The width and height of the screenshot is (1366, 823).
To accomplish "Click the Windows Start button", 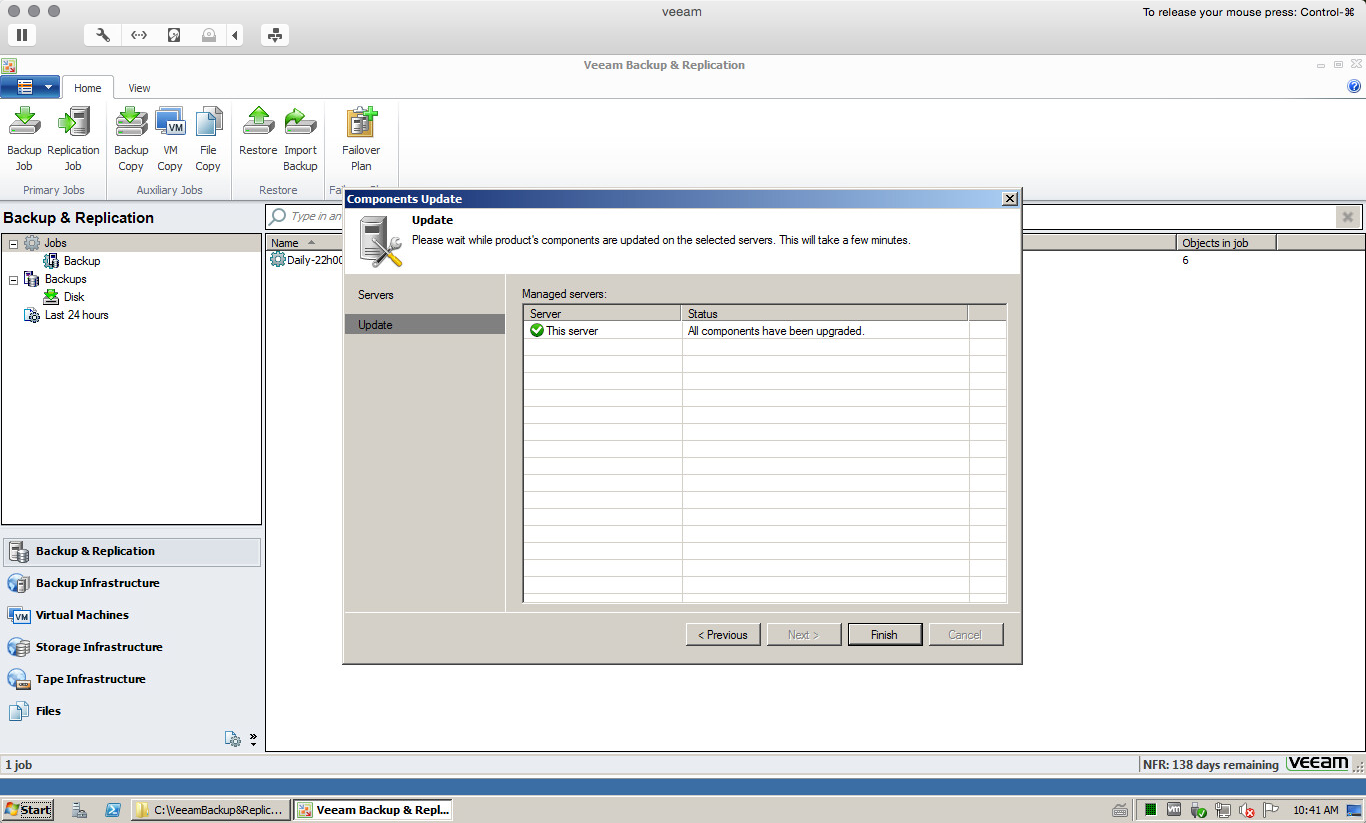I will click(28, 810).
